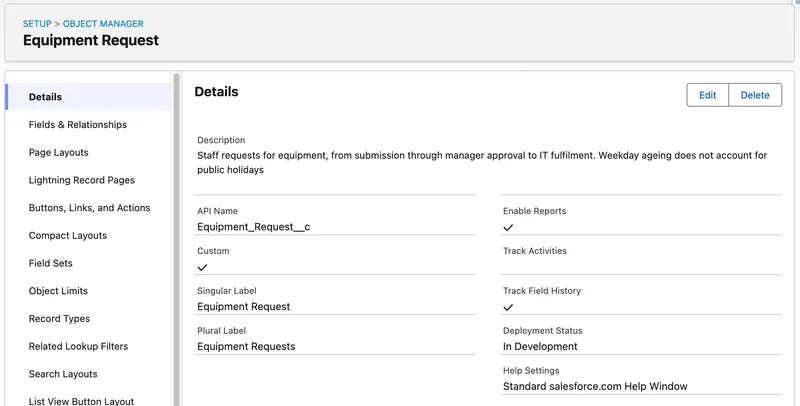Click the Track Field History checkmark

coord(508,307)
